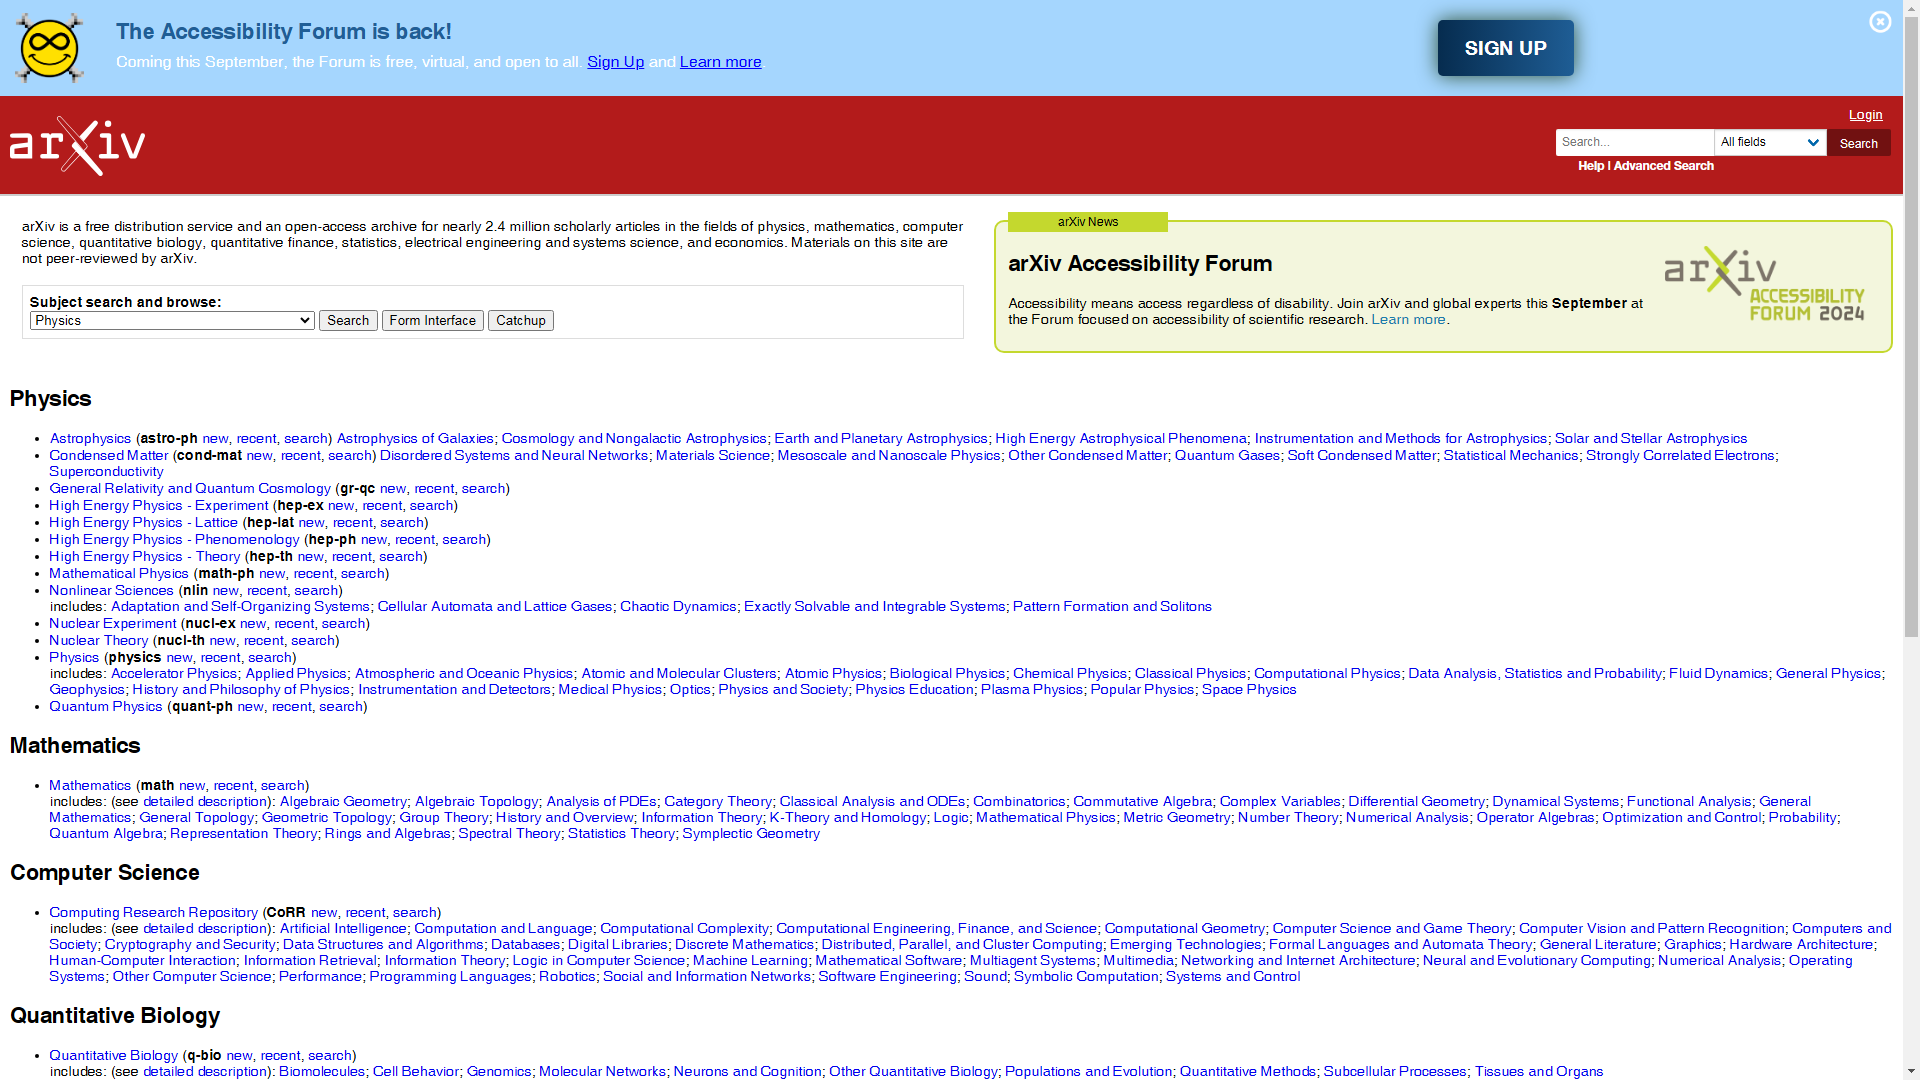Click the Form Interface button
The height and width of the screenshot is (1080, 1920).
[432, 321]
